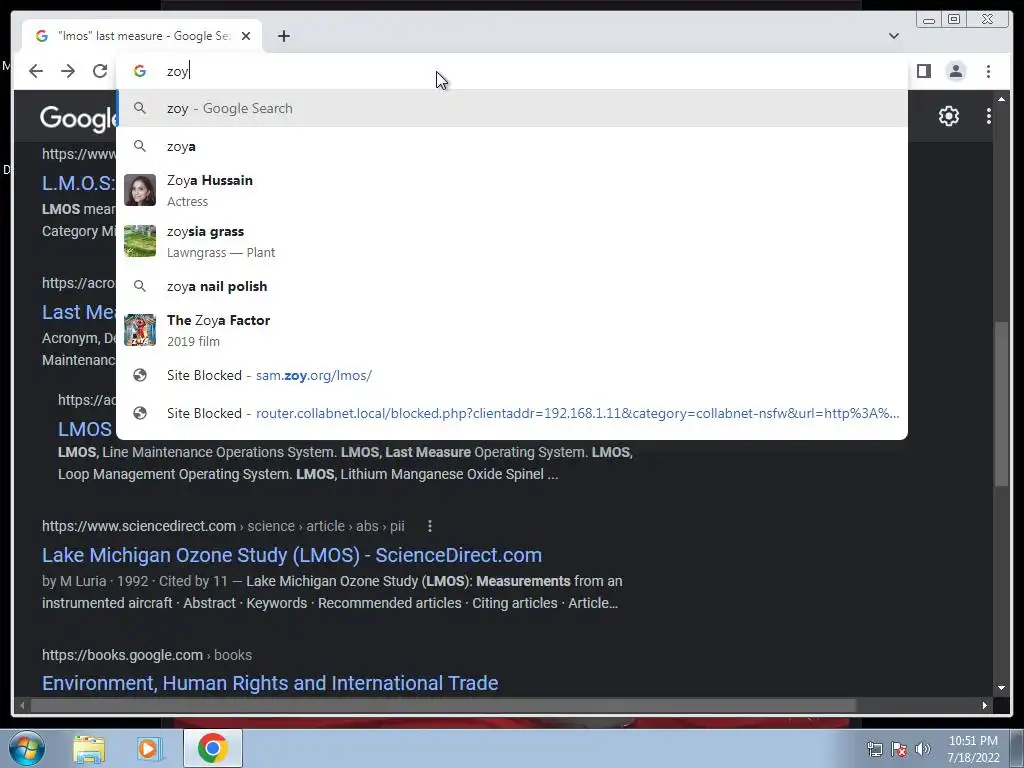Choose the "zoya nail polish" suggestion

[512, 286]
